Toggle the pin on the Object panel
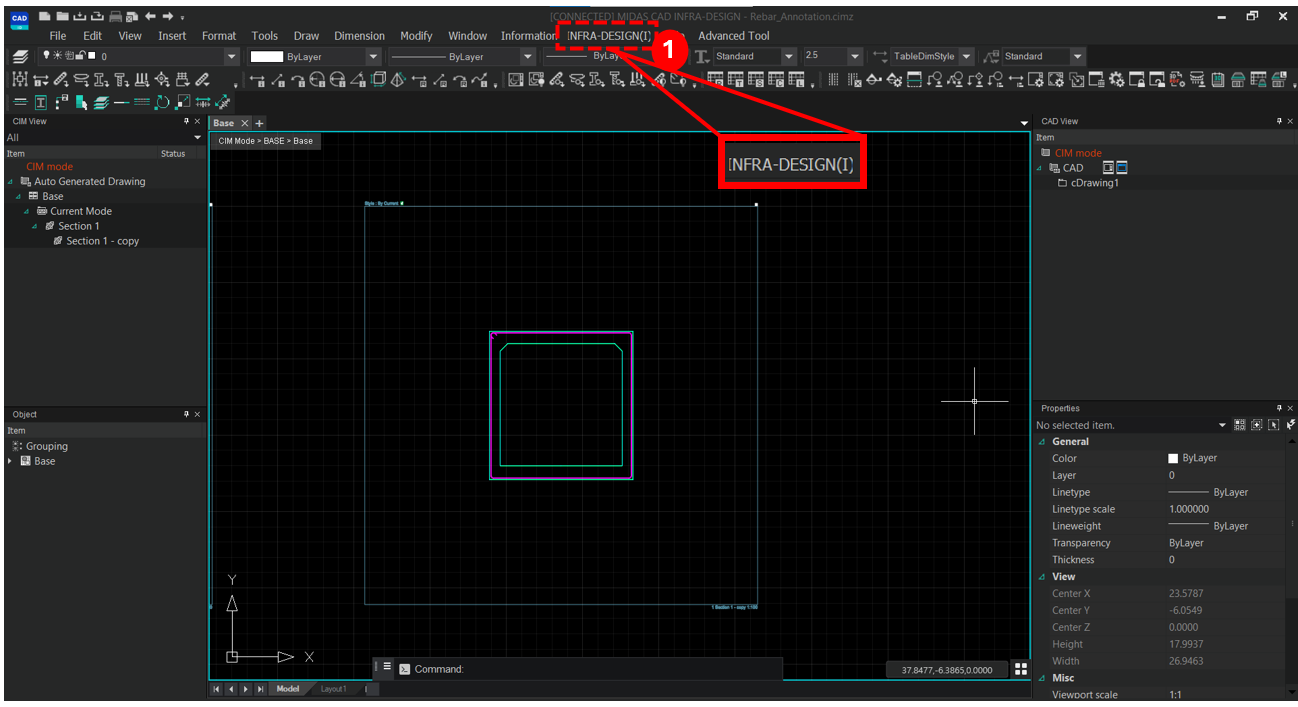The width and height of the screenshot is (1298, 707). click(186, 414)
